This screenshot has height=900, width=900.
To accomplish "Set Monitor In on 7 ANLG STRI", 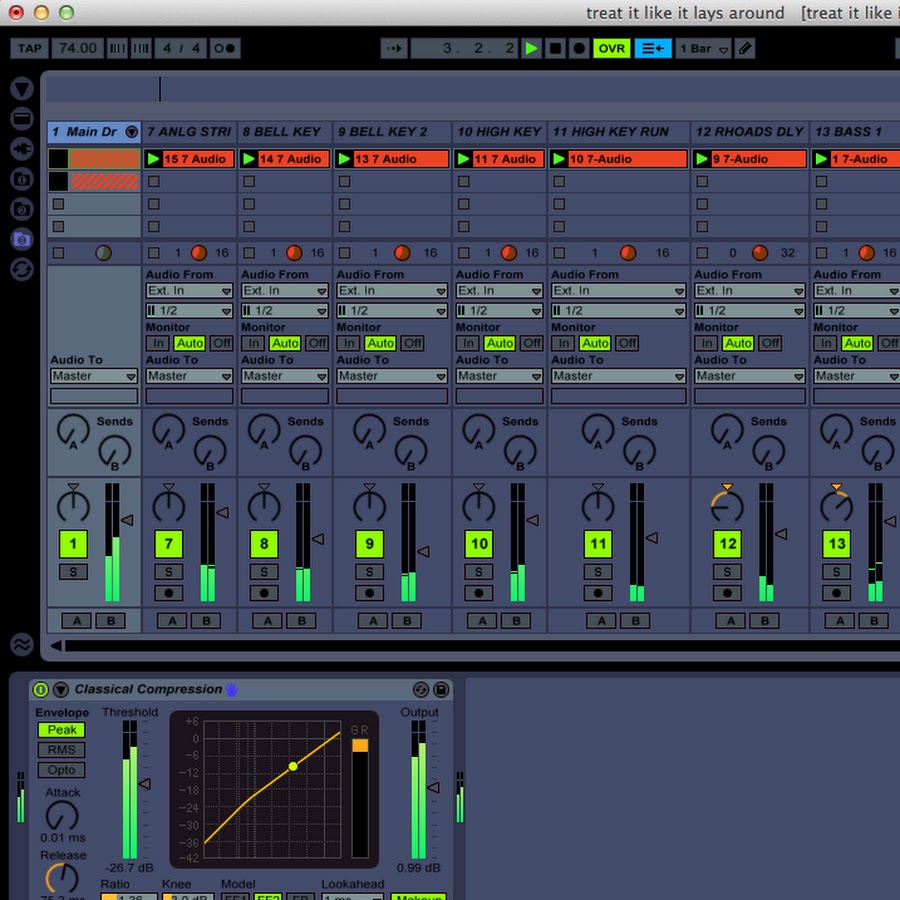I will pos(157,343).
